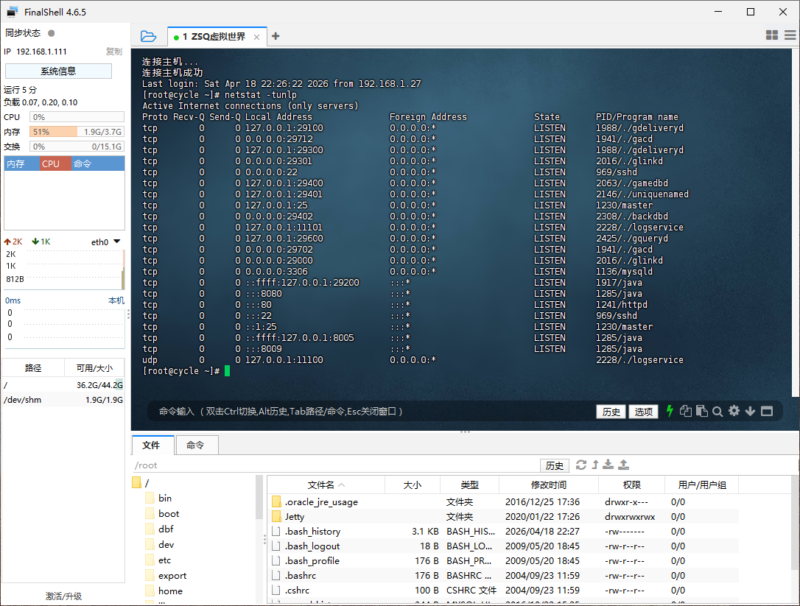The image size is (800, 606).
Task: Select the boot folder in tree
Action: pos(162,514)
